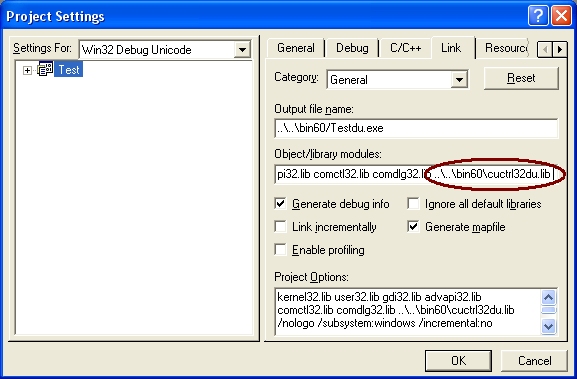Click into Object/library modules field

click(x=416, y=174)
